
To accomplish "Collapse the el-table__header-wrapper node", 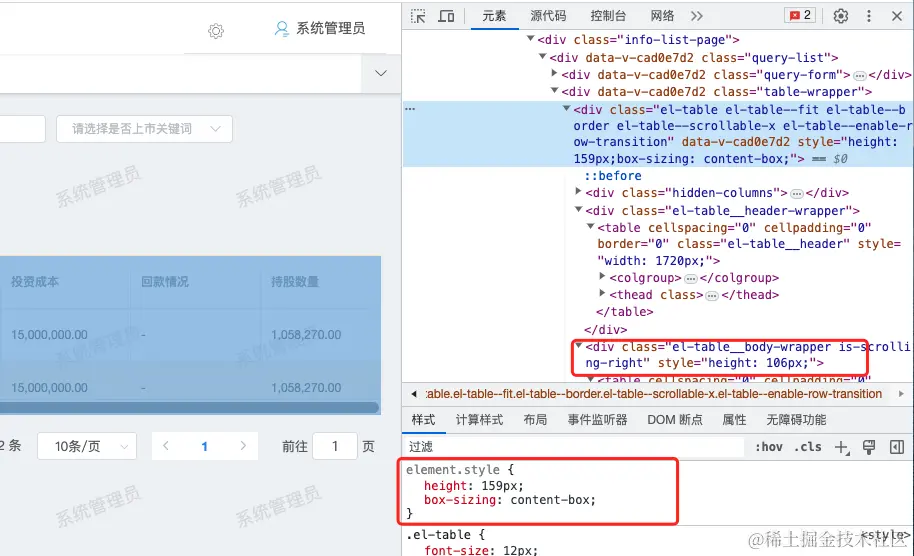I will click(x=579, y=209).
